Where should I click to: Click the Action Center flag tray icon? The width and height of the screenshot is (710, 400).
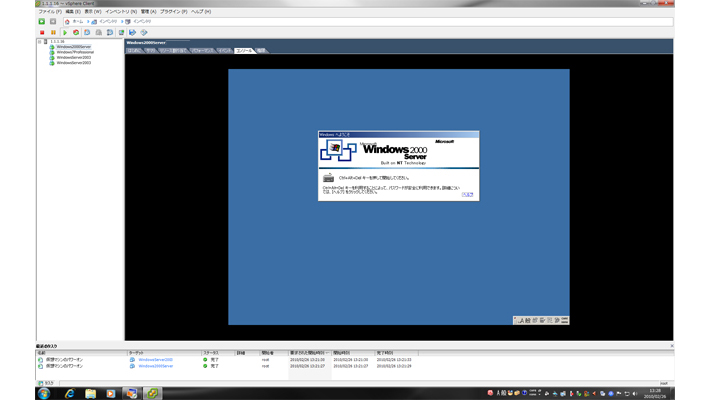click(x=619, y=393)
